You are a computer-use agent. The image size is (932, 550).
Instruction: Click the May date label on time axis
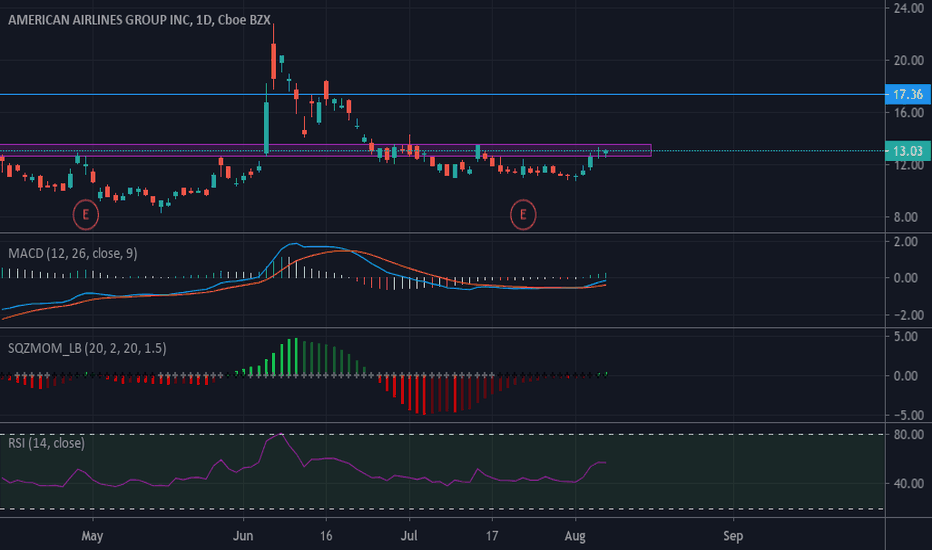tap(92, 536)
